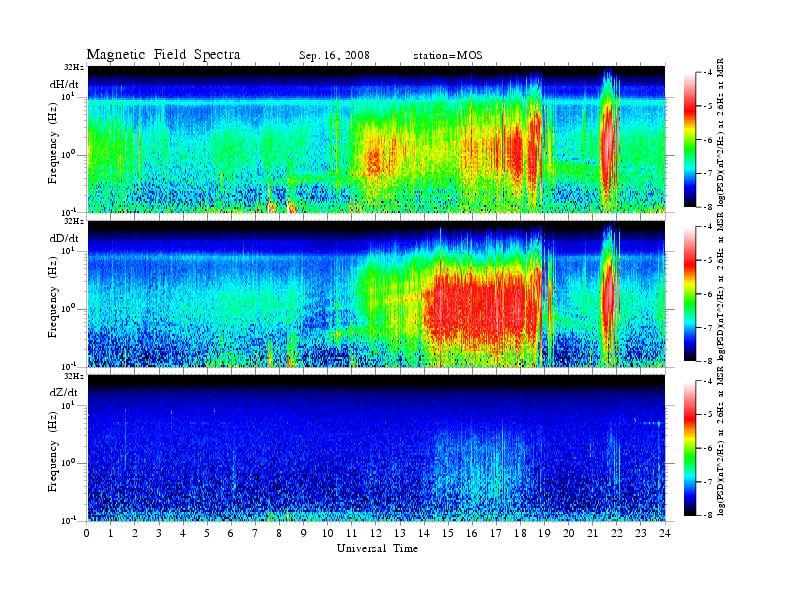Click the "32Hz" label atop the dH/dt panel

(74, 67)
